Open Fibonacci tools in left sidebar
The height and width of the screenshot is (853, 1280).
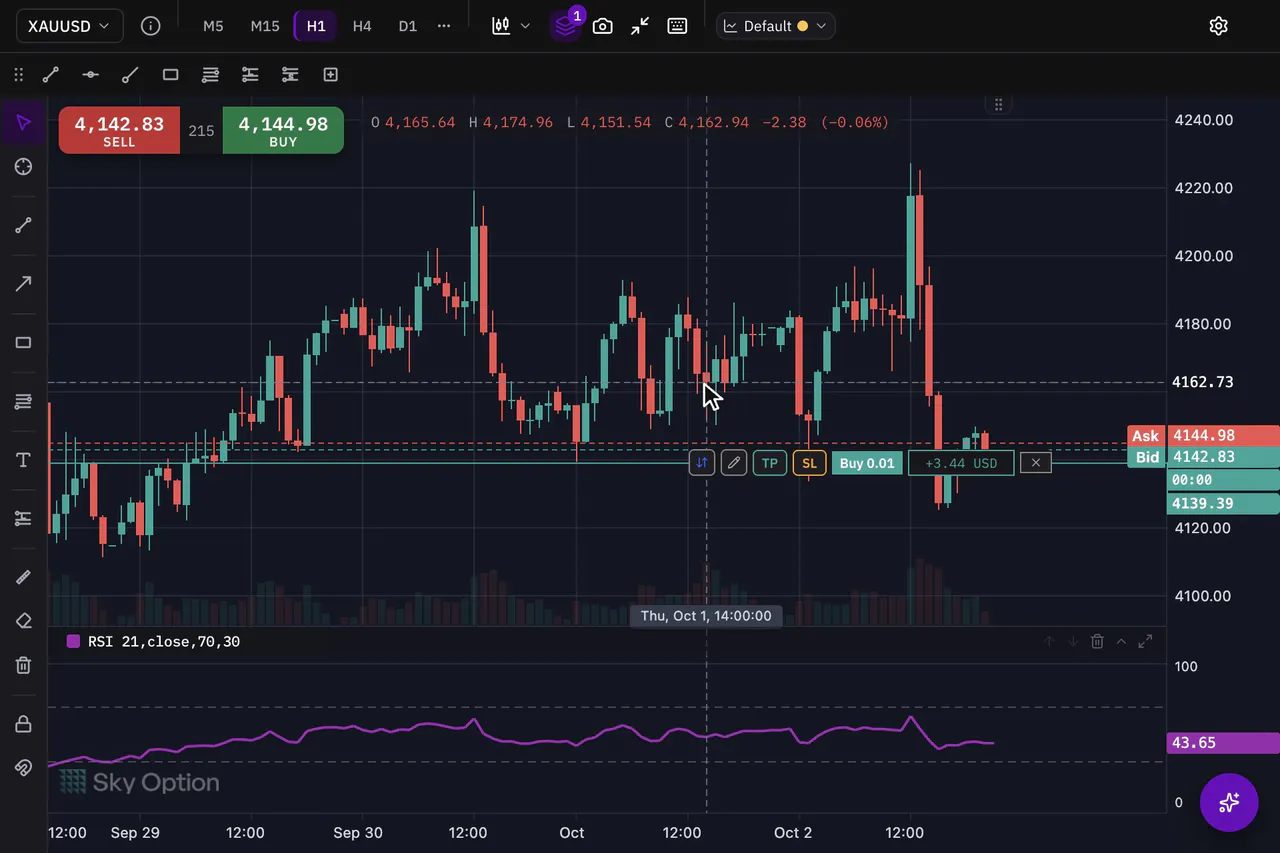[x=24, y=401]
